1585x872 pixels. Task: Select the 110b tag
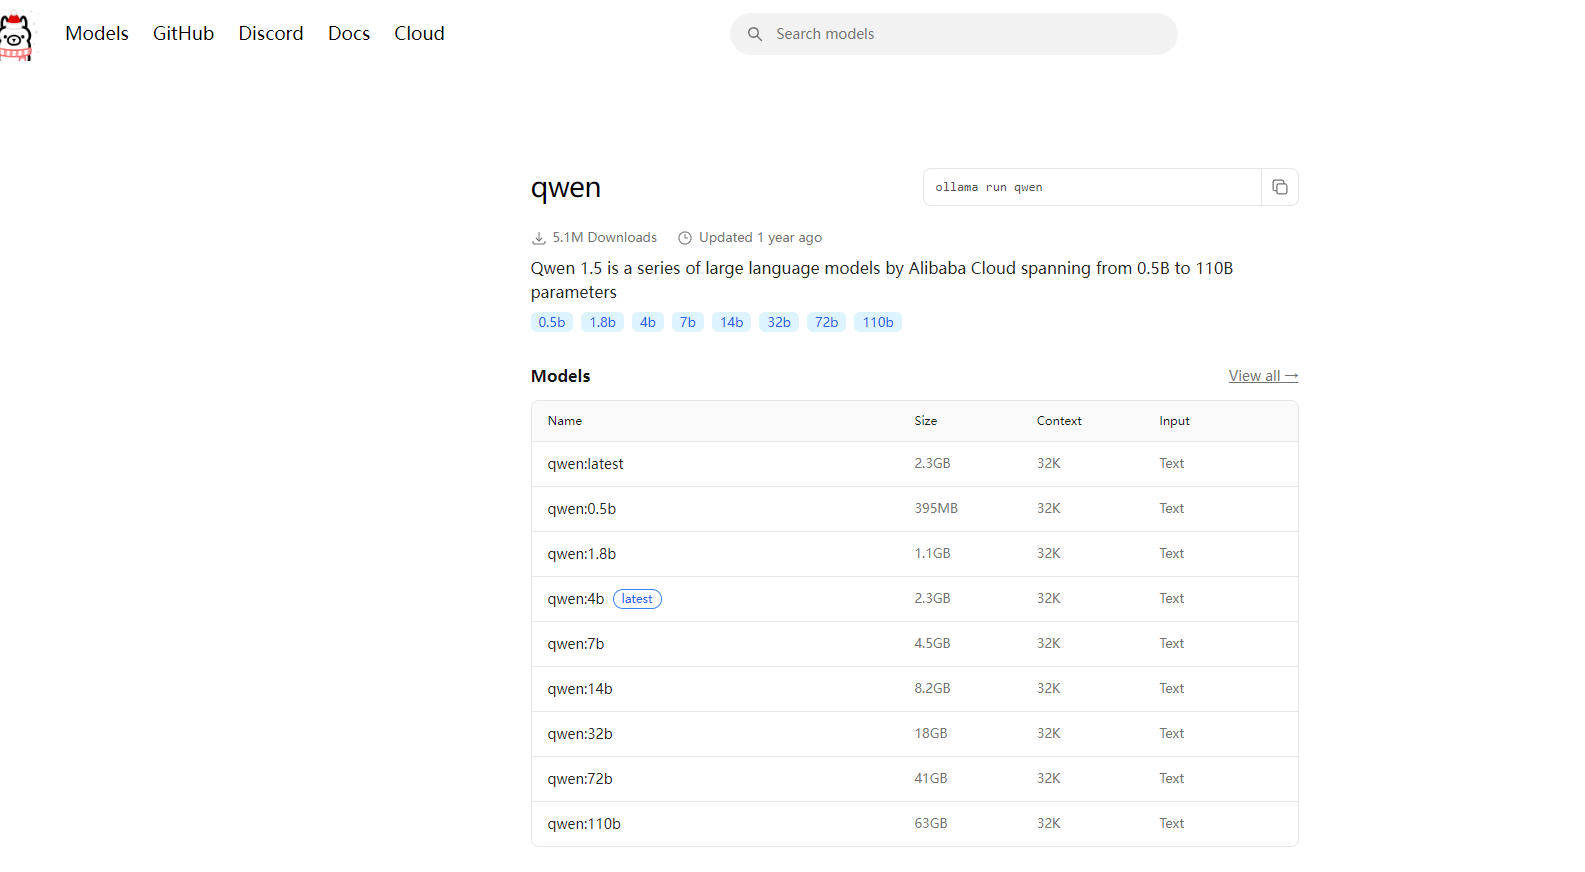(x=878, y=322)
